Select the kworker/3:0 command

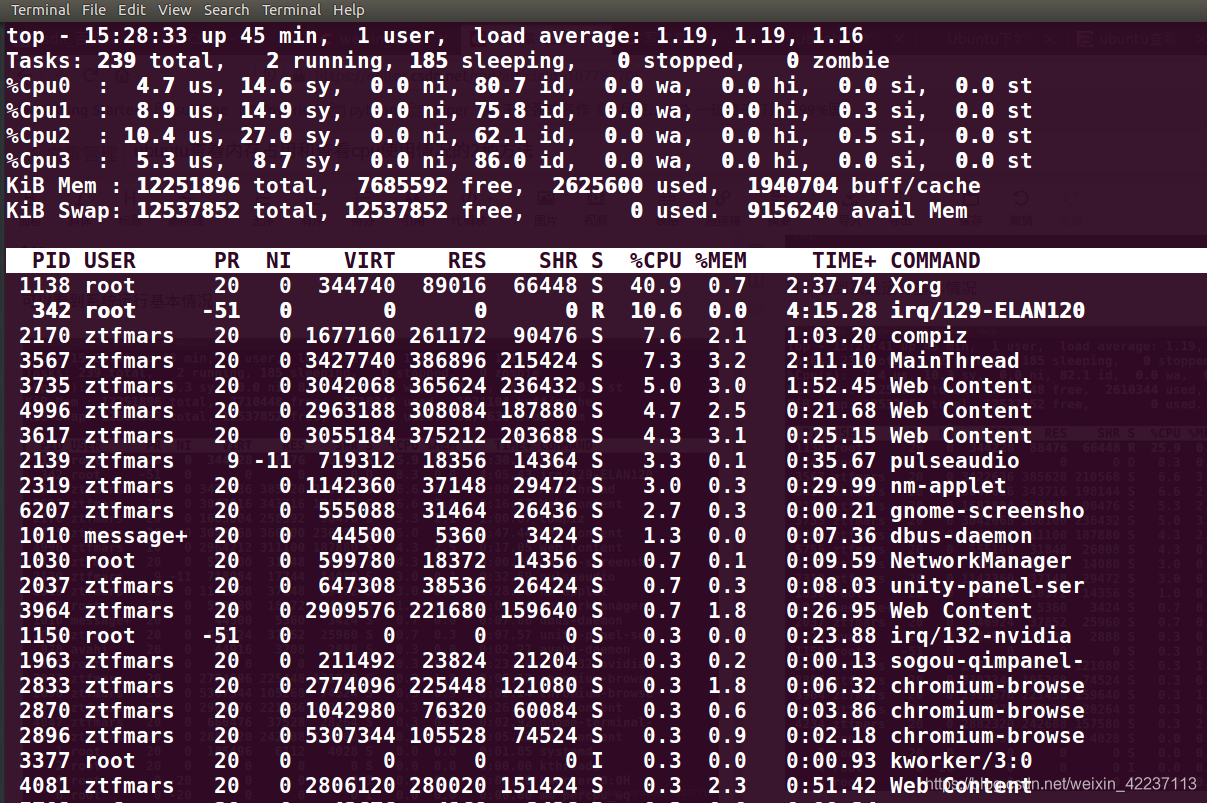pyautogui.click(x=961, y=761)
